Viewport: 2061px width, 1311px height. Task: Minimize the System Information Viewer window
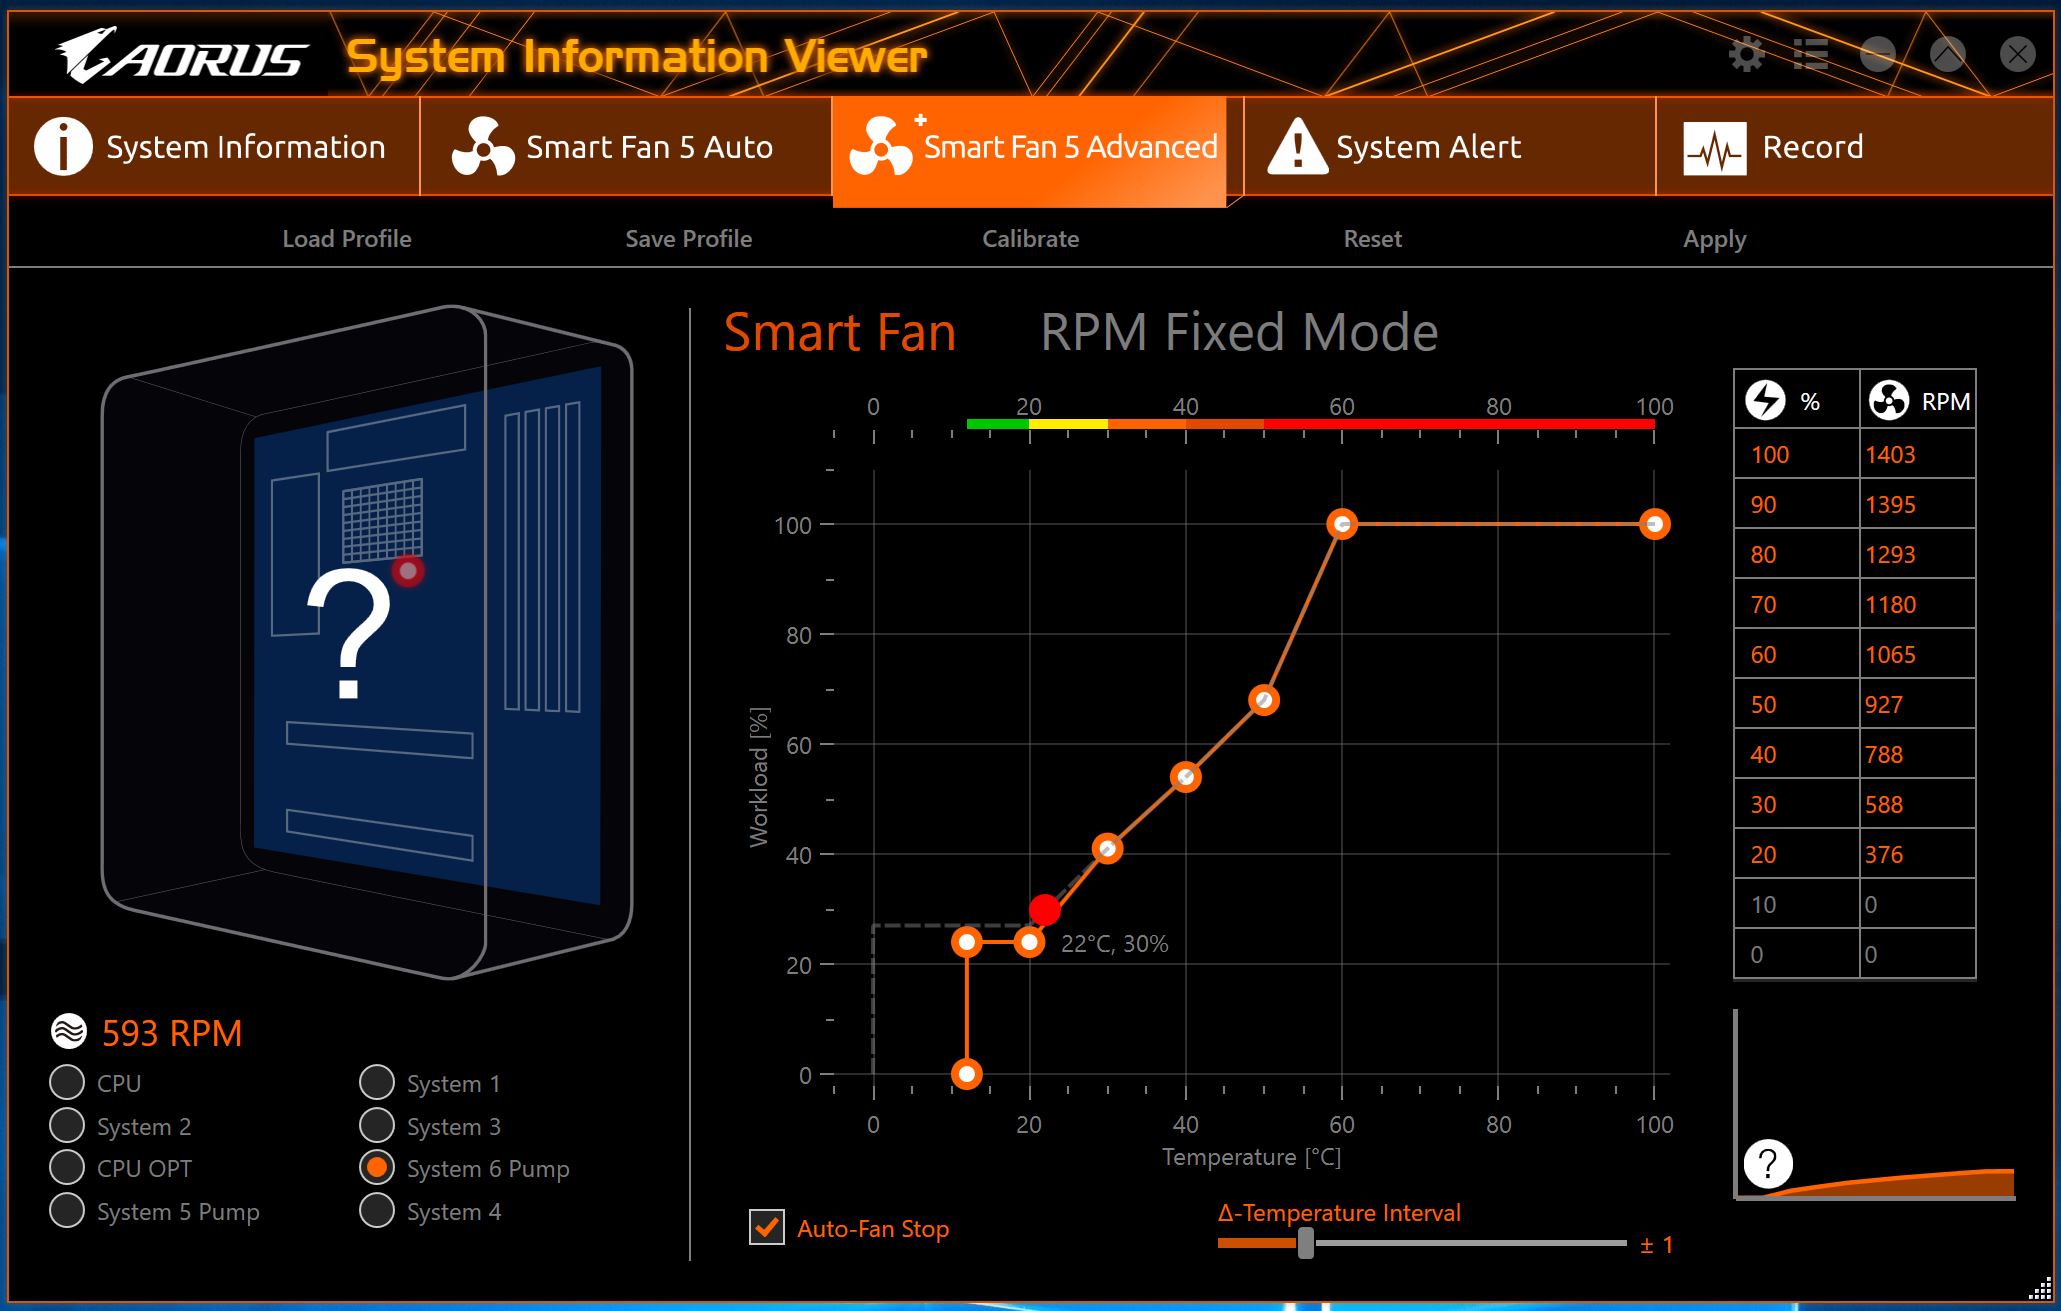point(1878,54)
